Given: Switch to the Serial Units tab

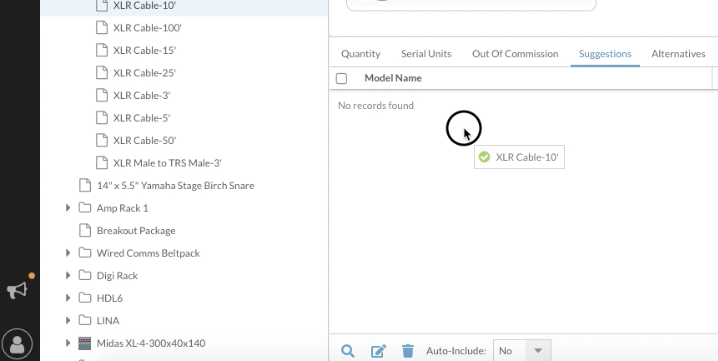Looking at the screenshot, I should 426,54.
